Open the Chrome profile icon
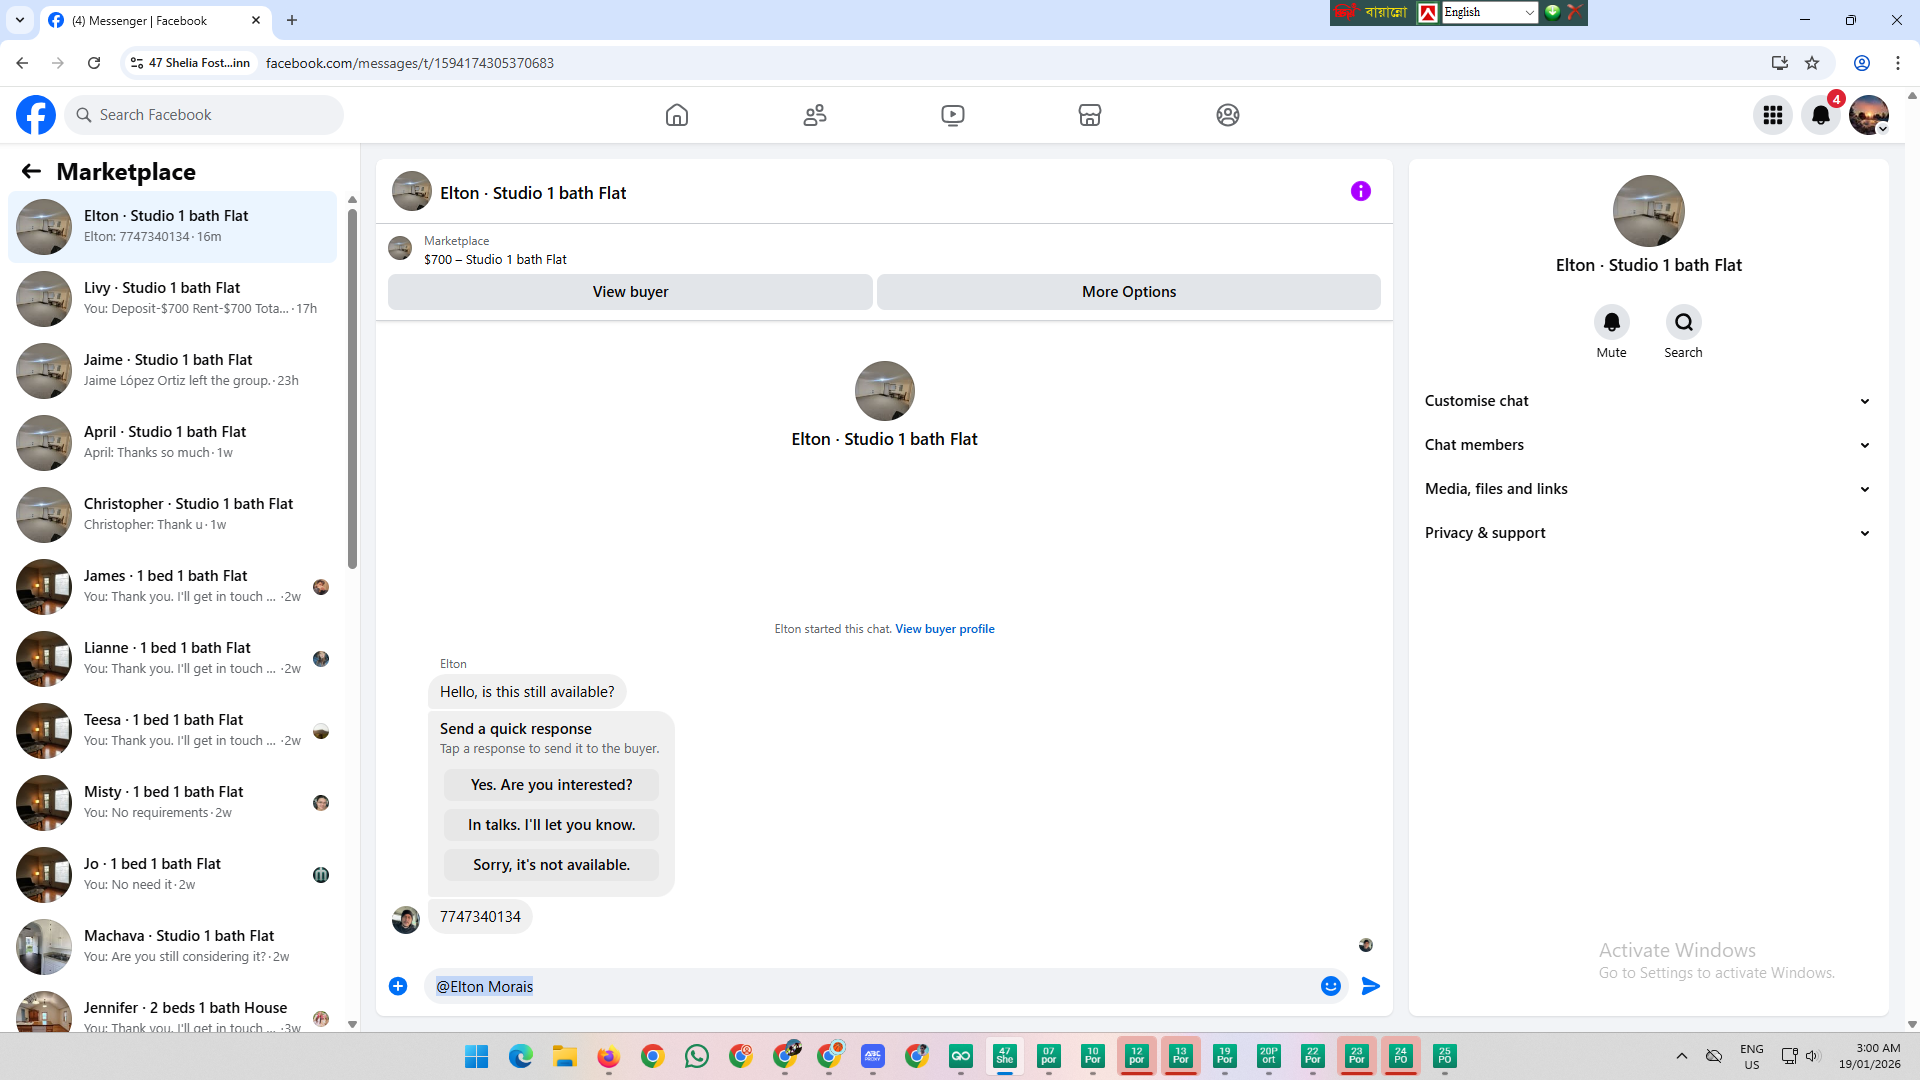Viewport: 1920px width, 1080px height. (1862, 63)
